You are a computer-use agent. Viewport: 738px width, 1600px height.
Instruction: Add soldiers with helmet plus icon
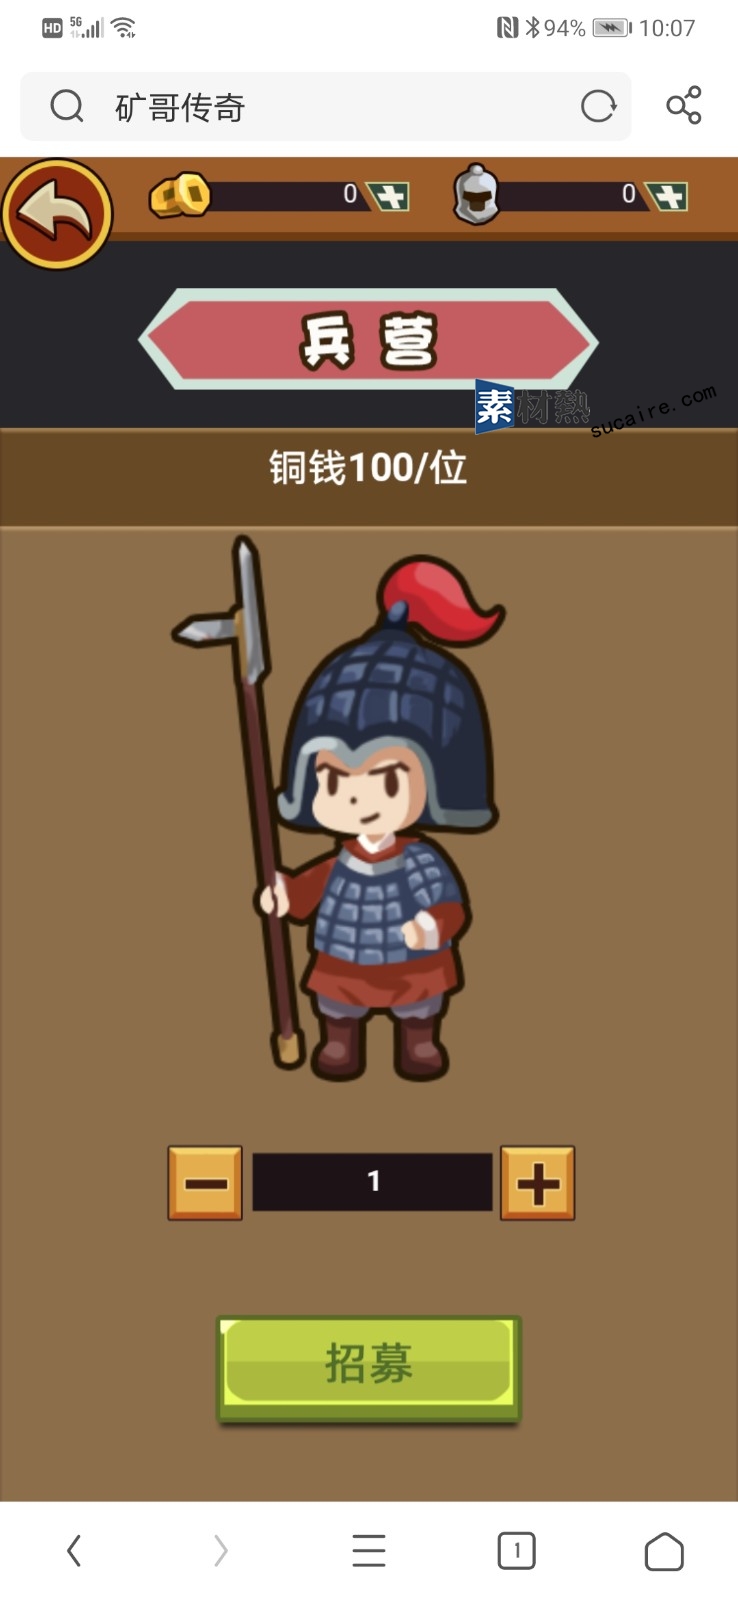pos(666,195)
